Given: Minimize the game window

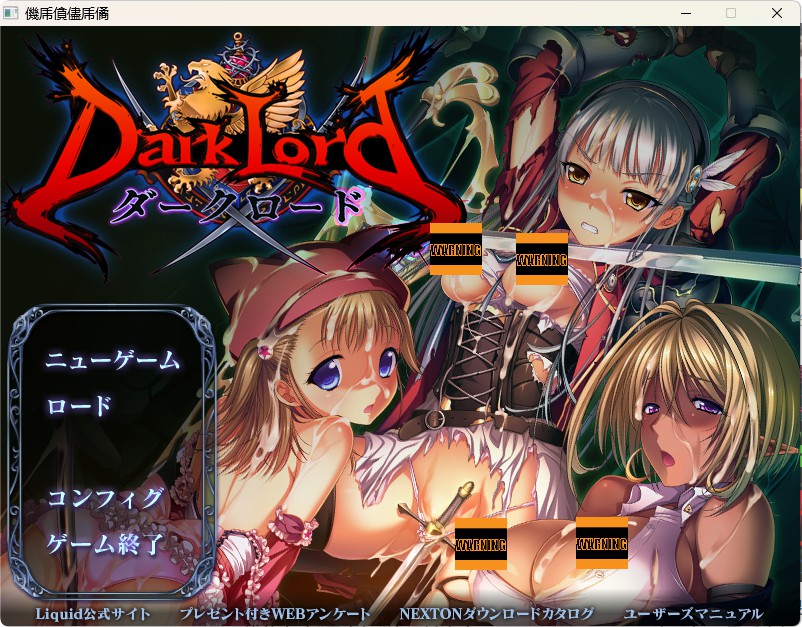Looking at the screenshot, I should (686, 13).
